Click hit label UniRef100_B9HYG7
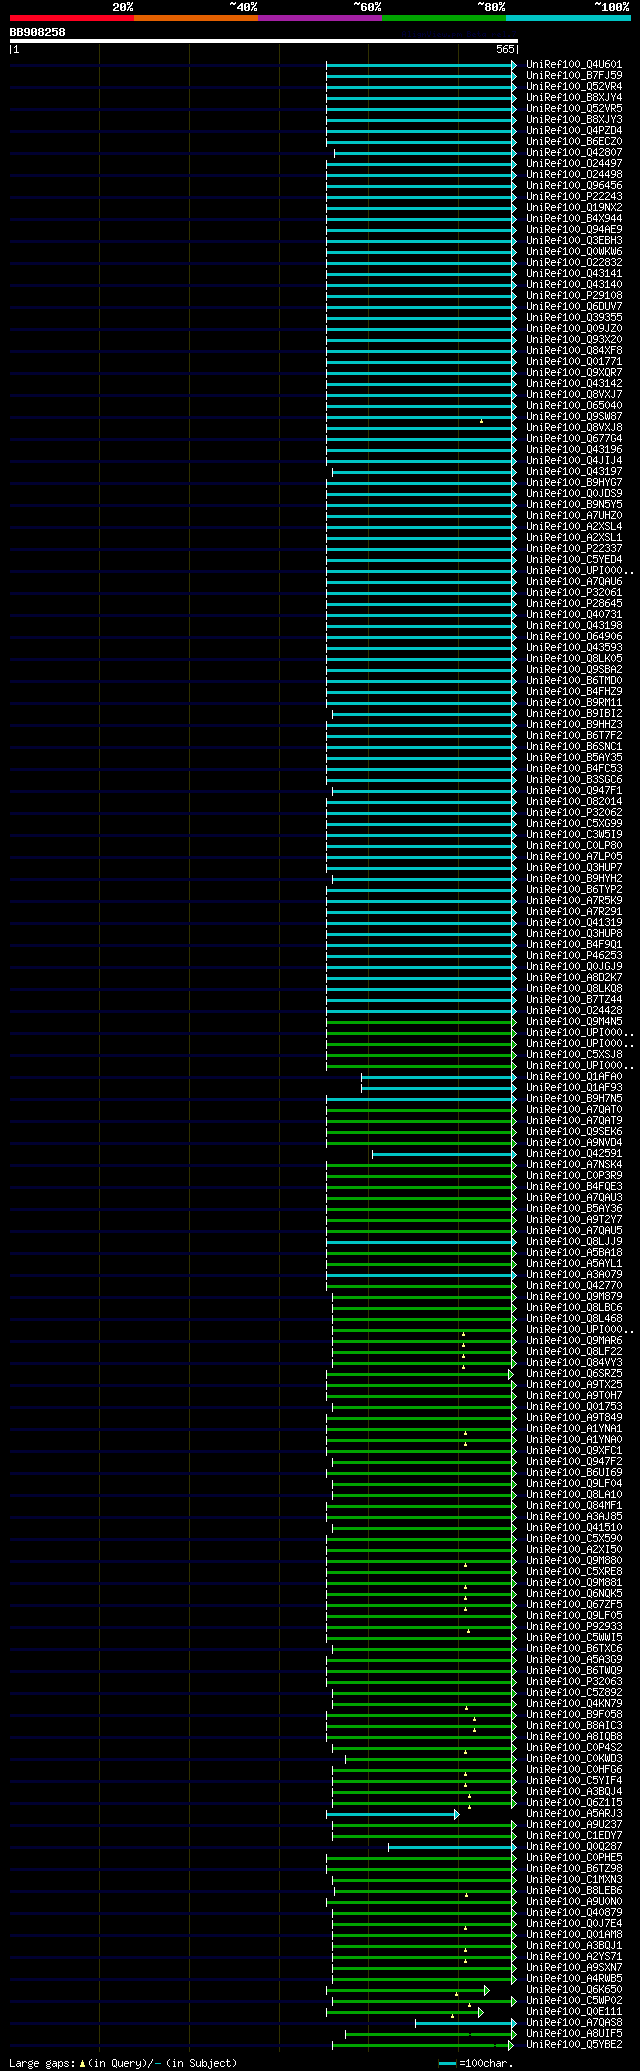The height and width of the screenshot is (2071, 640). (574, 482)
